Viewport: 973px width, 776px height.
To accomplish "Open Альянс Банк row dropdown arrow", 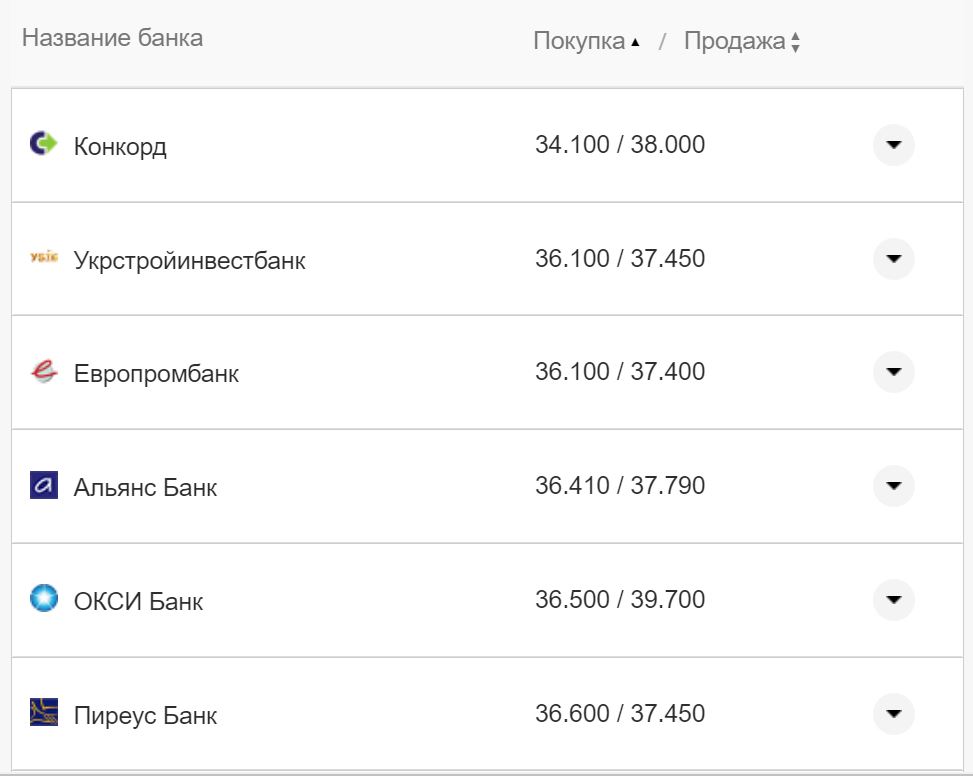I will (893, 486).
